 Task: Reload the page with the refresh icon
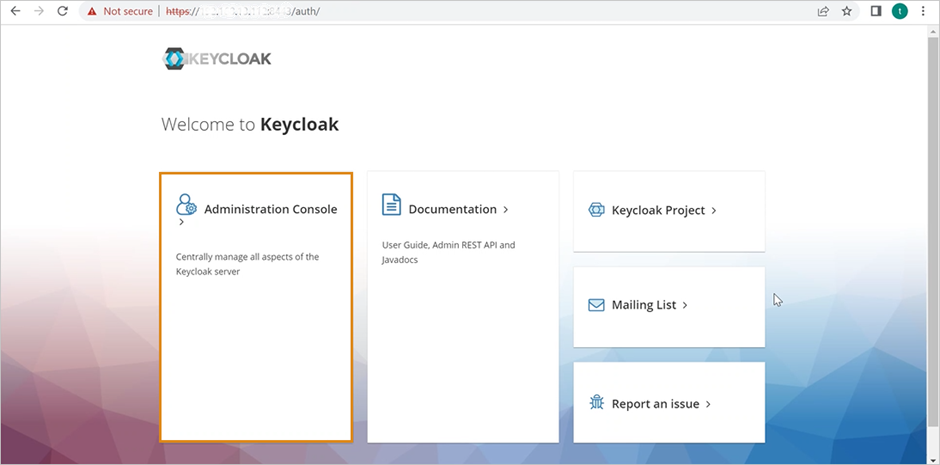tap(62, 12)
